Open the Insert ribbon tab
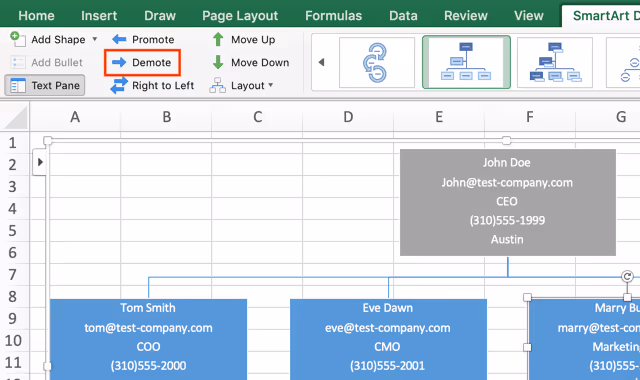The image size is (640, 380). tap(99, 16)
